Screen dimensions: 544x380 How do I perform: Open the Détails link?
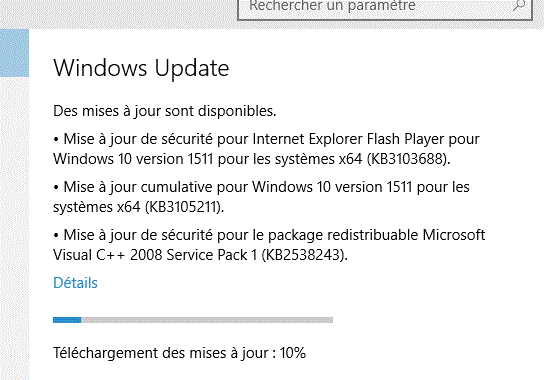pos(75,283)
